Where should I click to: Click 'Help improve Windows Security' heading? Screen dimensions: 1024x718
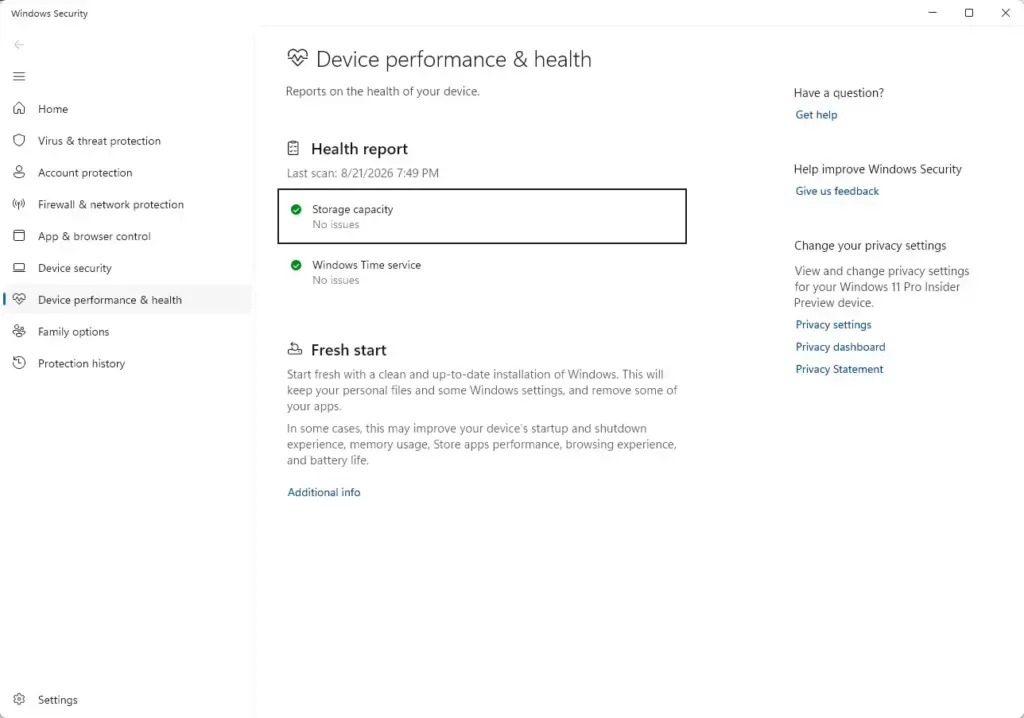[877, 169]
